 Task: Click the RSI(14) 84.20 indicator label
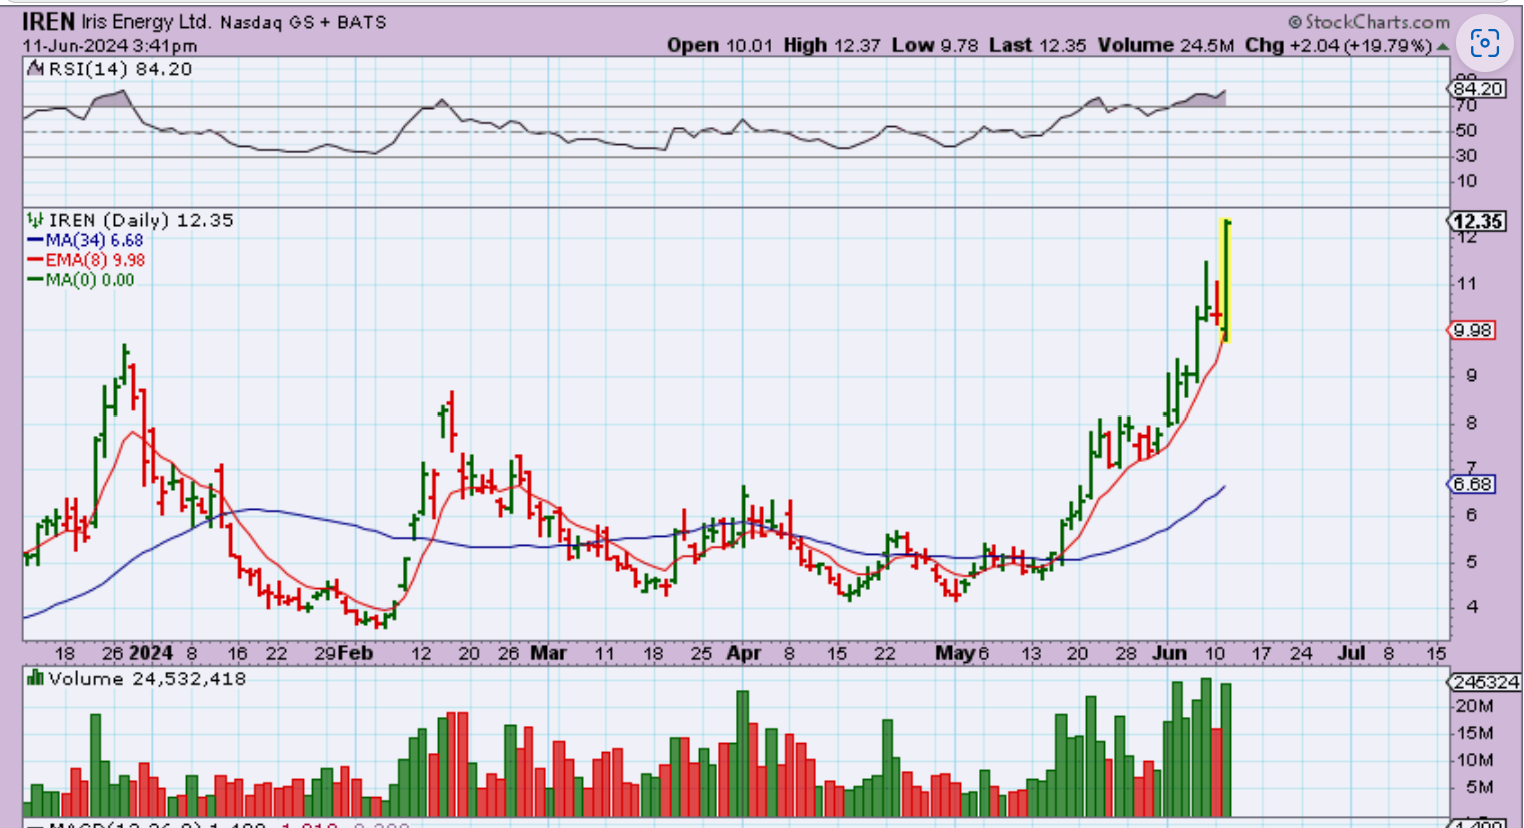[x=119, y=69]
